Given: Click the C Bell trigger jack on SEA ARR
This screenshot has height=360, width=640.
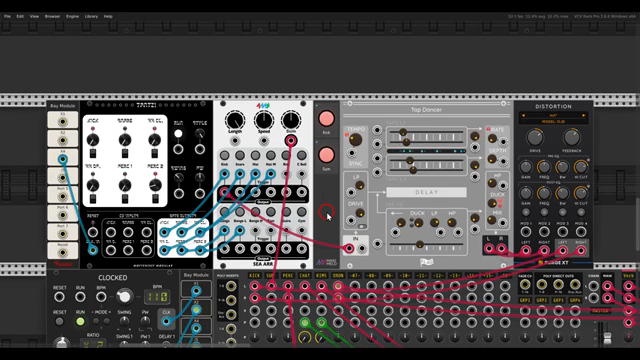Looking at the screenshot, I should tap(302, 174).
